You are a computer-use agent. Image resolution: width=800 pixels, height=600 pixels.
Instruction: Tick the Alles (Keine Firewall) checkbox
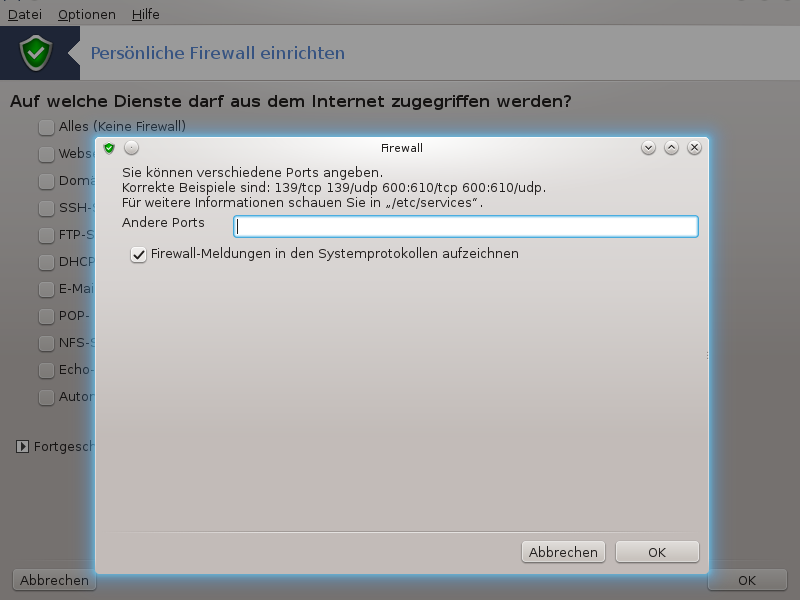[x=46, y=127]
